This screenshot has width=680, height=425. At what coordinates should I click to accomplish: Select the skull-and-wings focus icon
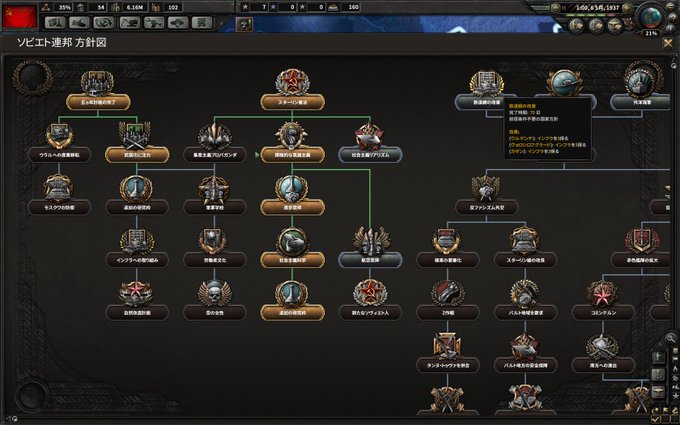(215, 294)
